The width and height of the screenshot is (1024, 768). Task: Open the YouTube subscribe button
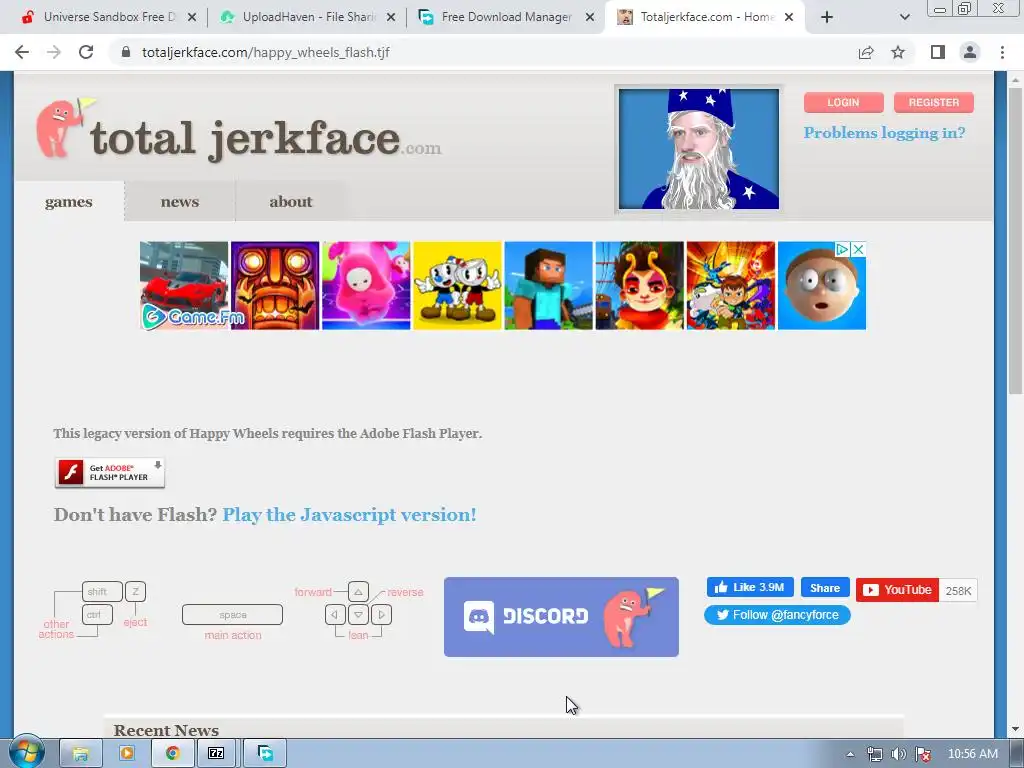(x=897, y=590)
